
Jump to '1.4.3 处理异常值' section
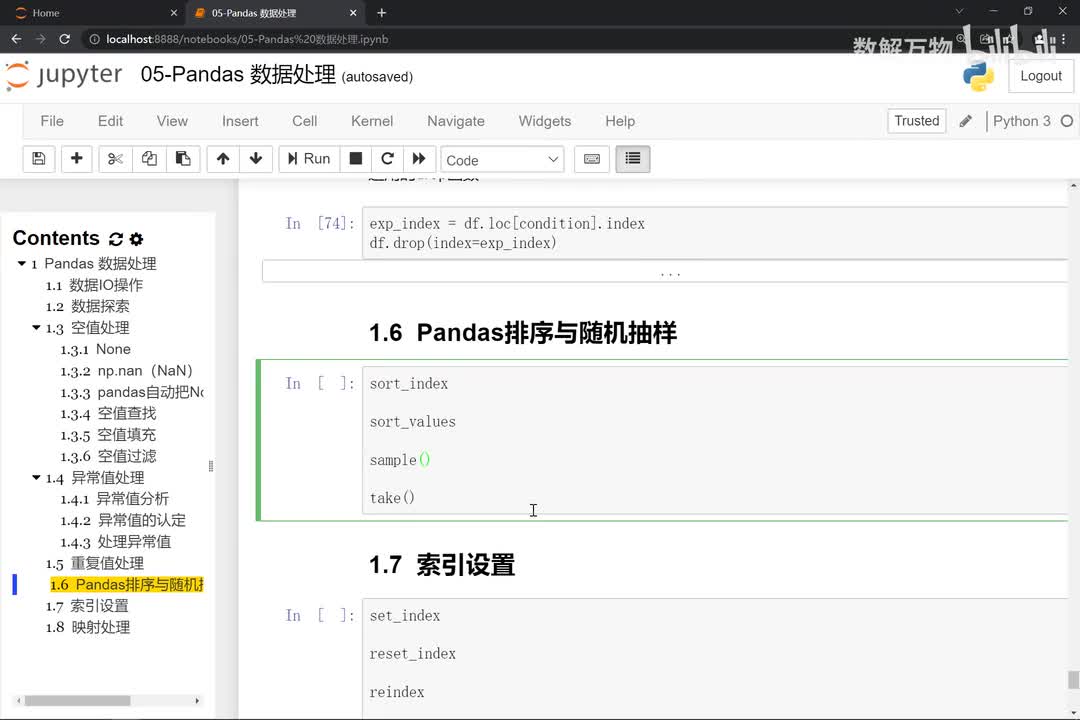(x=115, y=542)
